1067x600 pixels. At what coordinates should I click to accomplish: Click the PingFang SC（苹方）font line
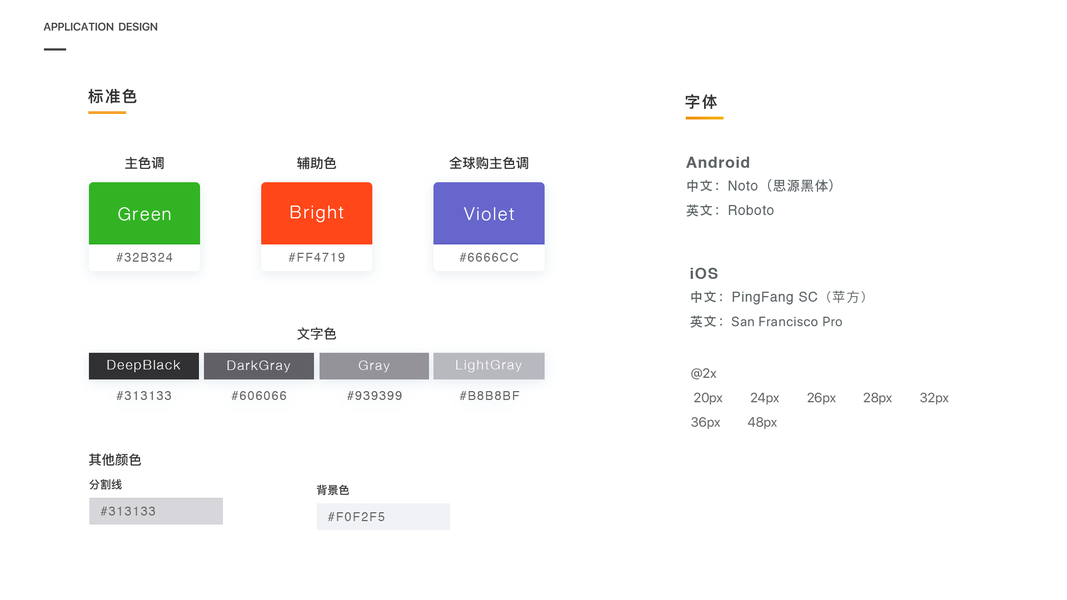(778, 297)
